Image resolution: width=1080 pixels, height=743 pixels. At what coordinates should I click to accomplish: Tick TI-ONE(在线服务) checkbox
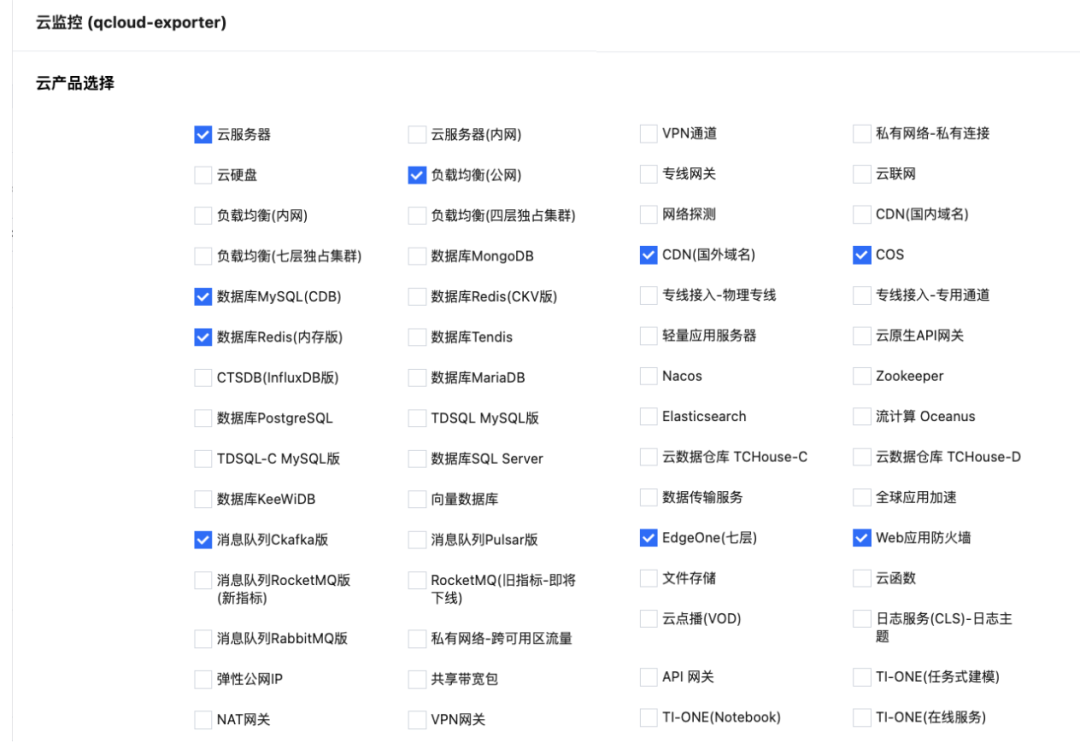[x=862, y=718]
